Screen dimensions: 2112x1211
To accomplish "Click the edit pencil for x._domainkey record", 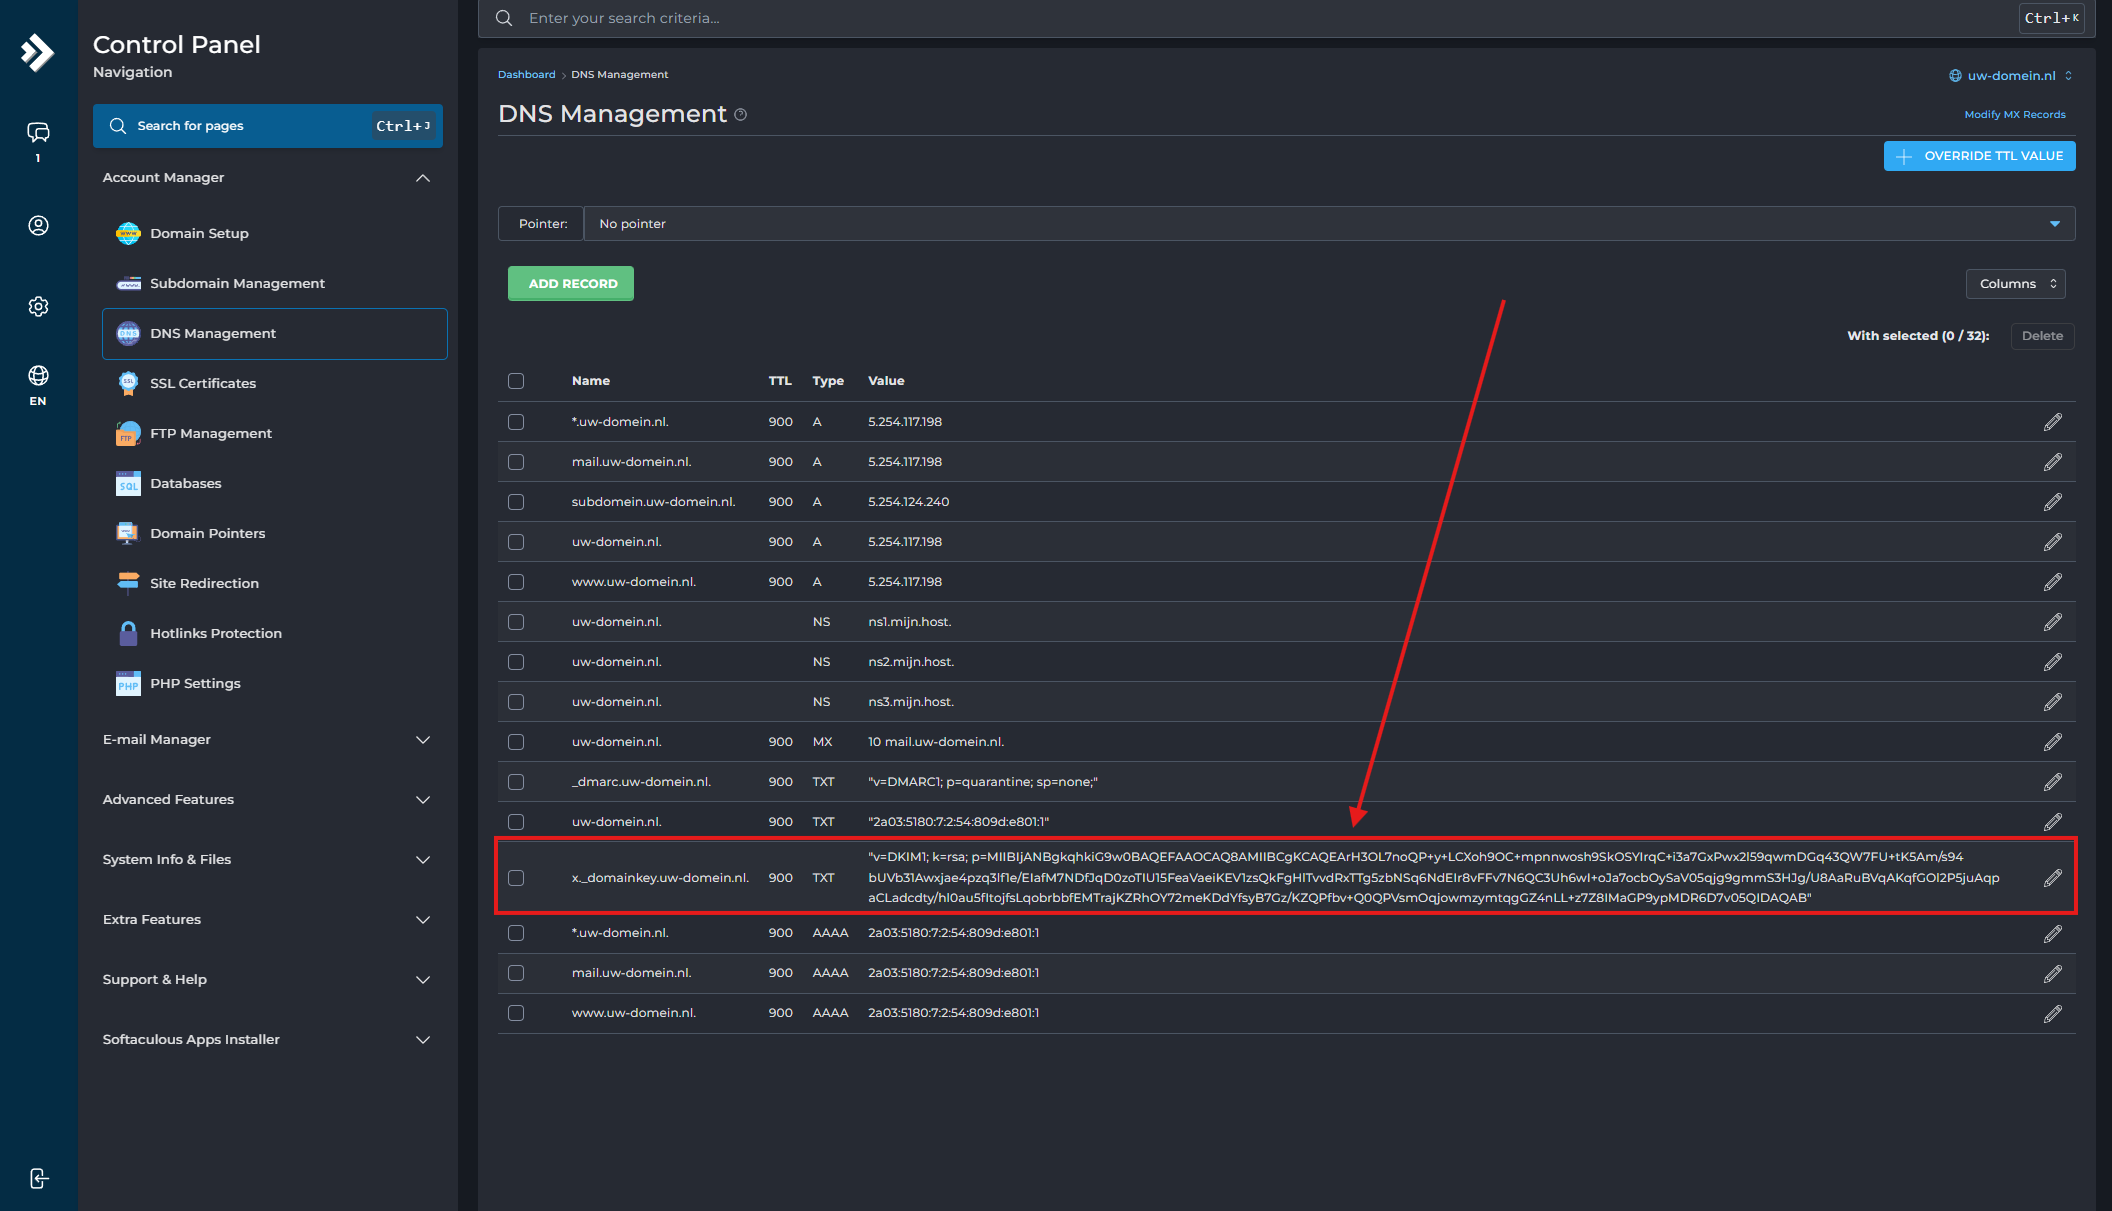I will tap(2052, 878).
